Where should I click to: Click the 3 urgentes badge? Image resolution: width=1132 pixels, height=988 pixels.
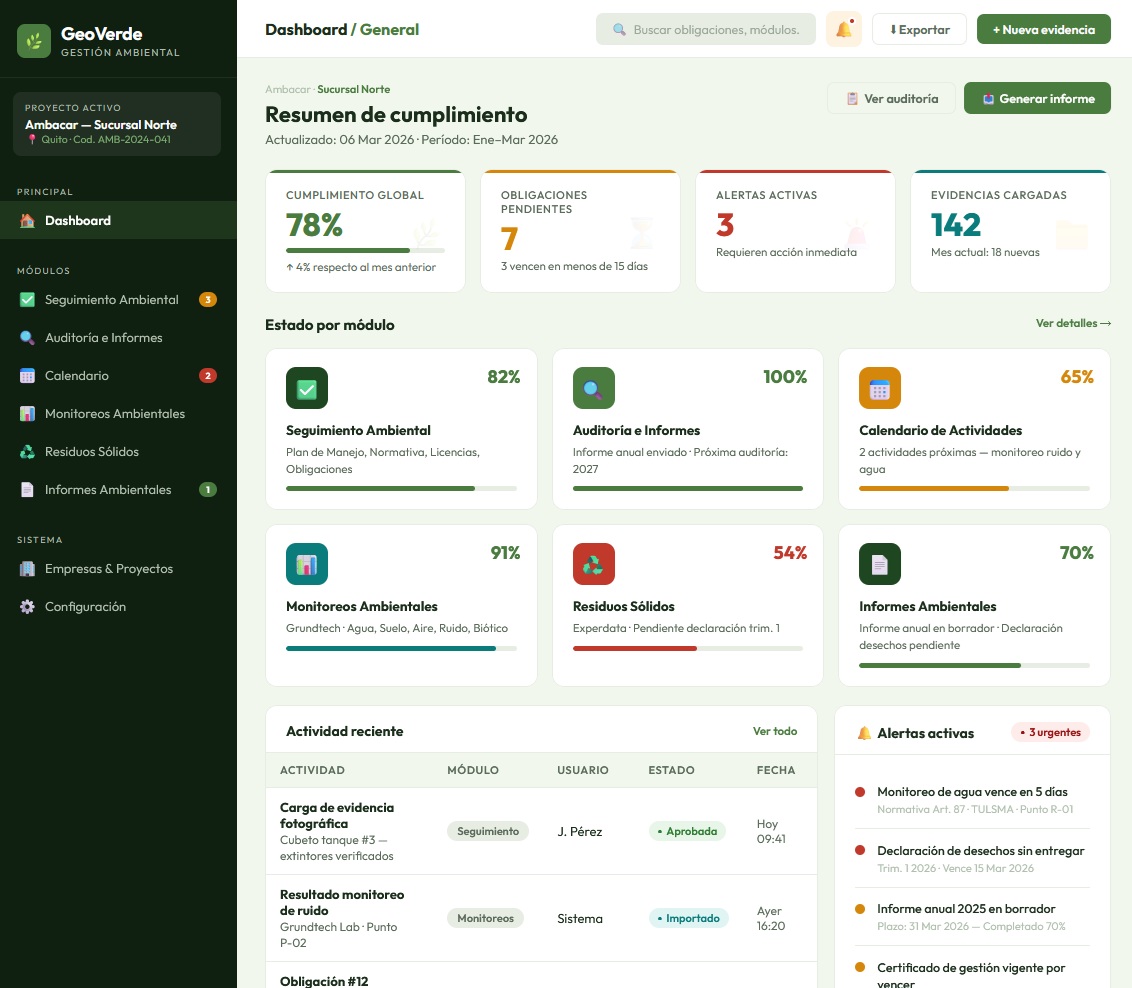click(1050, 733)
